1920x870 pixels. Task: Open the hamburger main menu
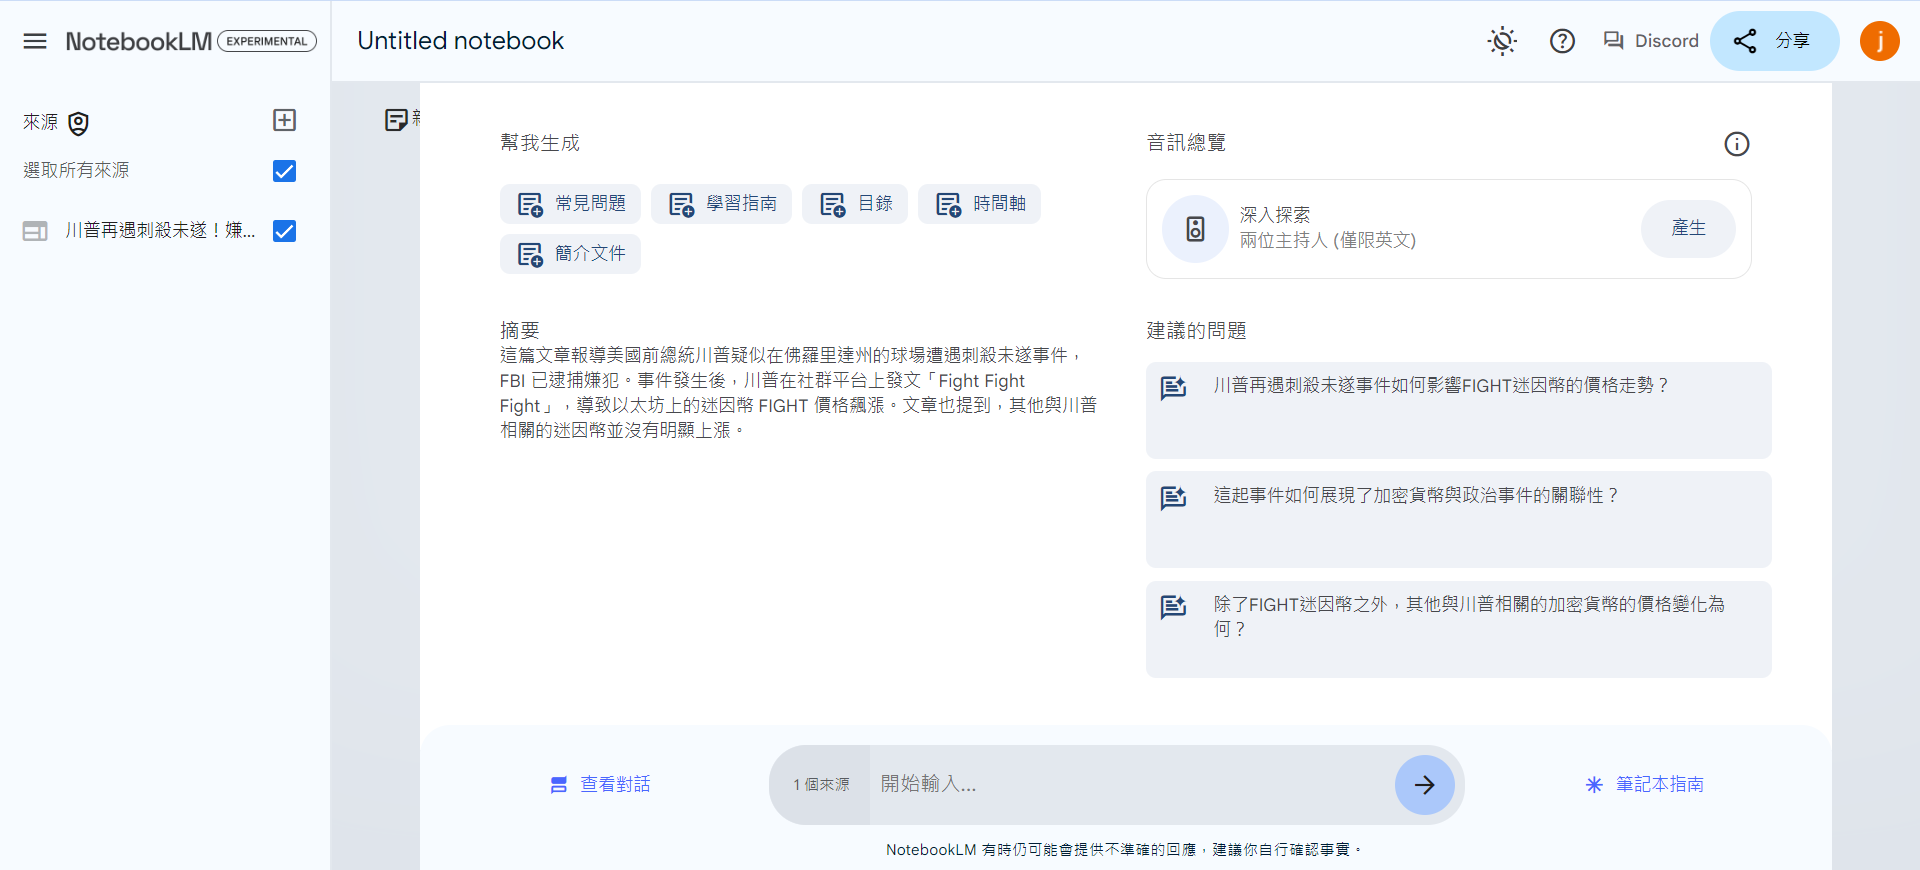click(x=35, y=41)
